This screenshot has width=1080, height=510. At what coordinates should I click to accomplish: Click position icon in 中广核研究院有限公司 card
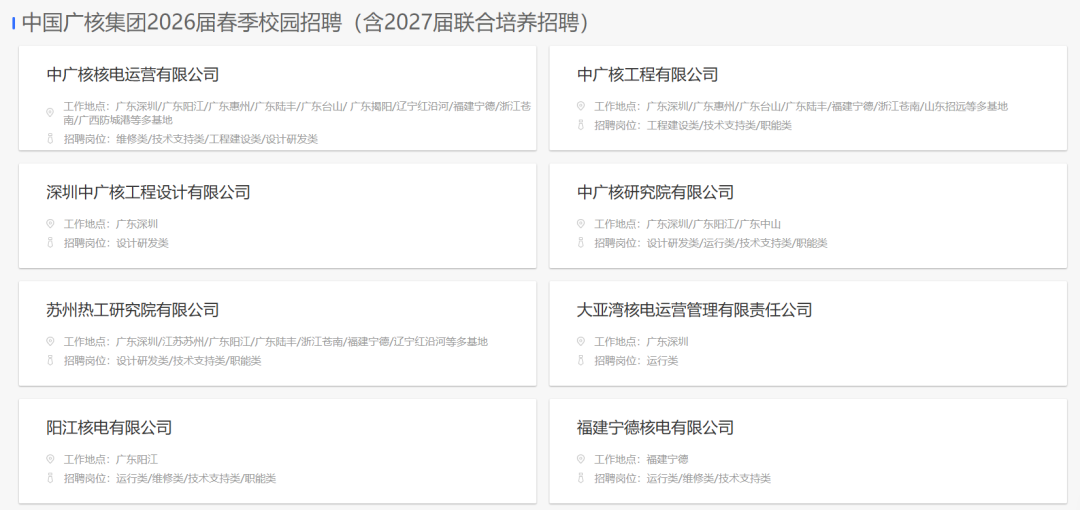tap(581, 243)
